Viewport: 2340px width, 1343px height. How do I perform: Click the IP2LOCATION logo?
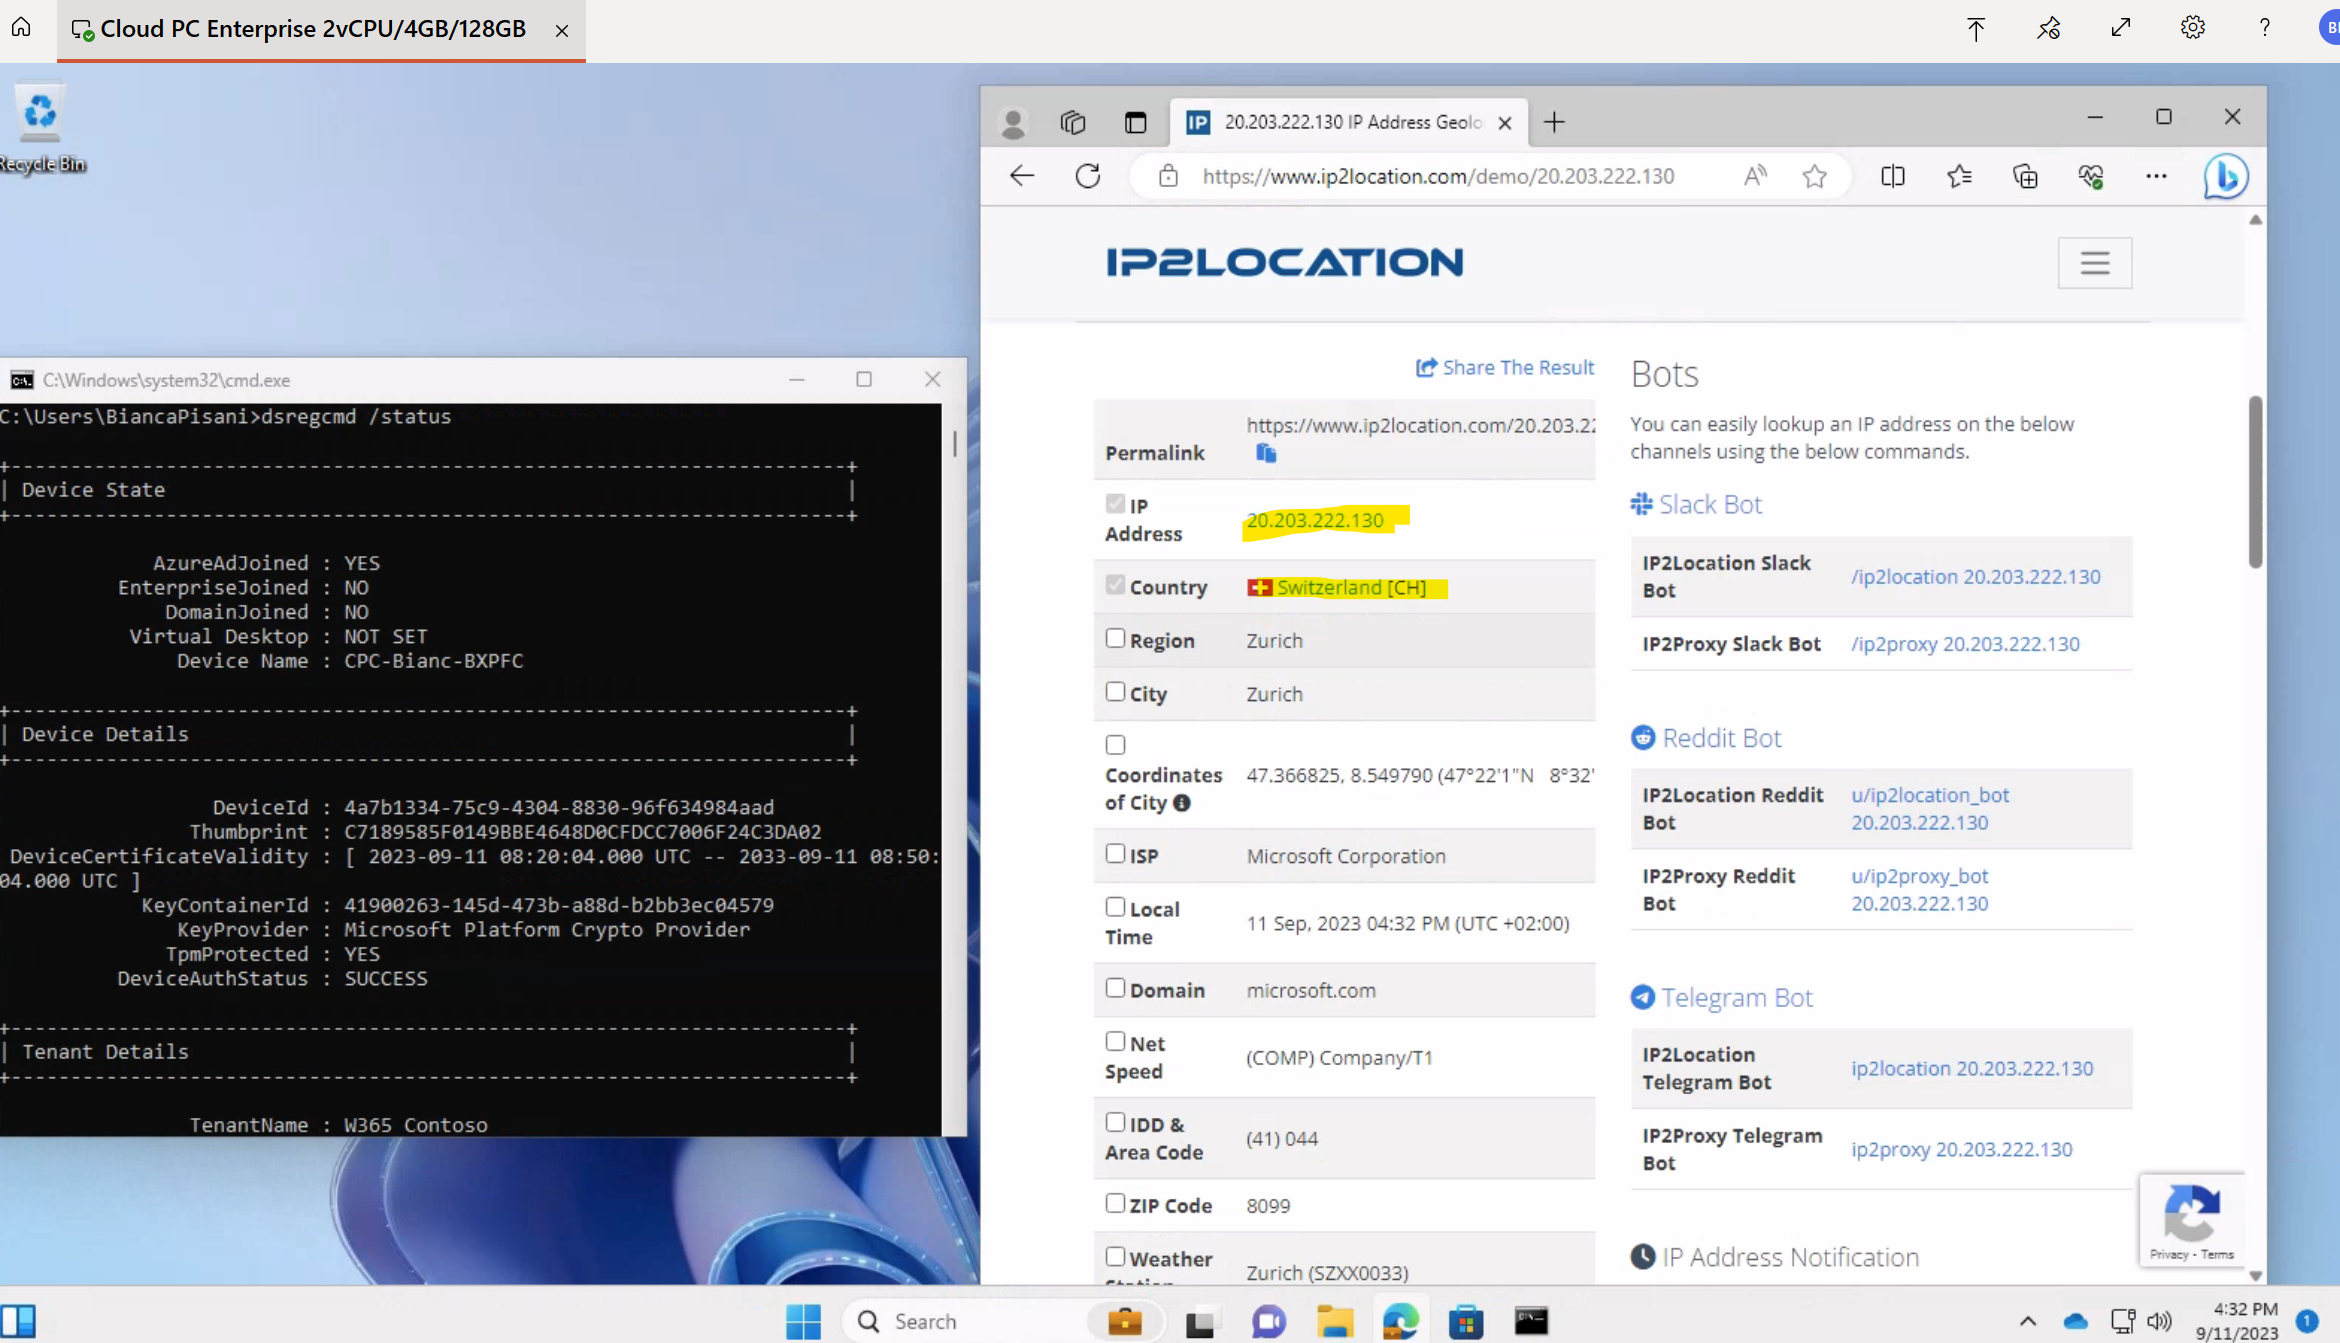1284,262
